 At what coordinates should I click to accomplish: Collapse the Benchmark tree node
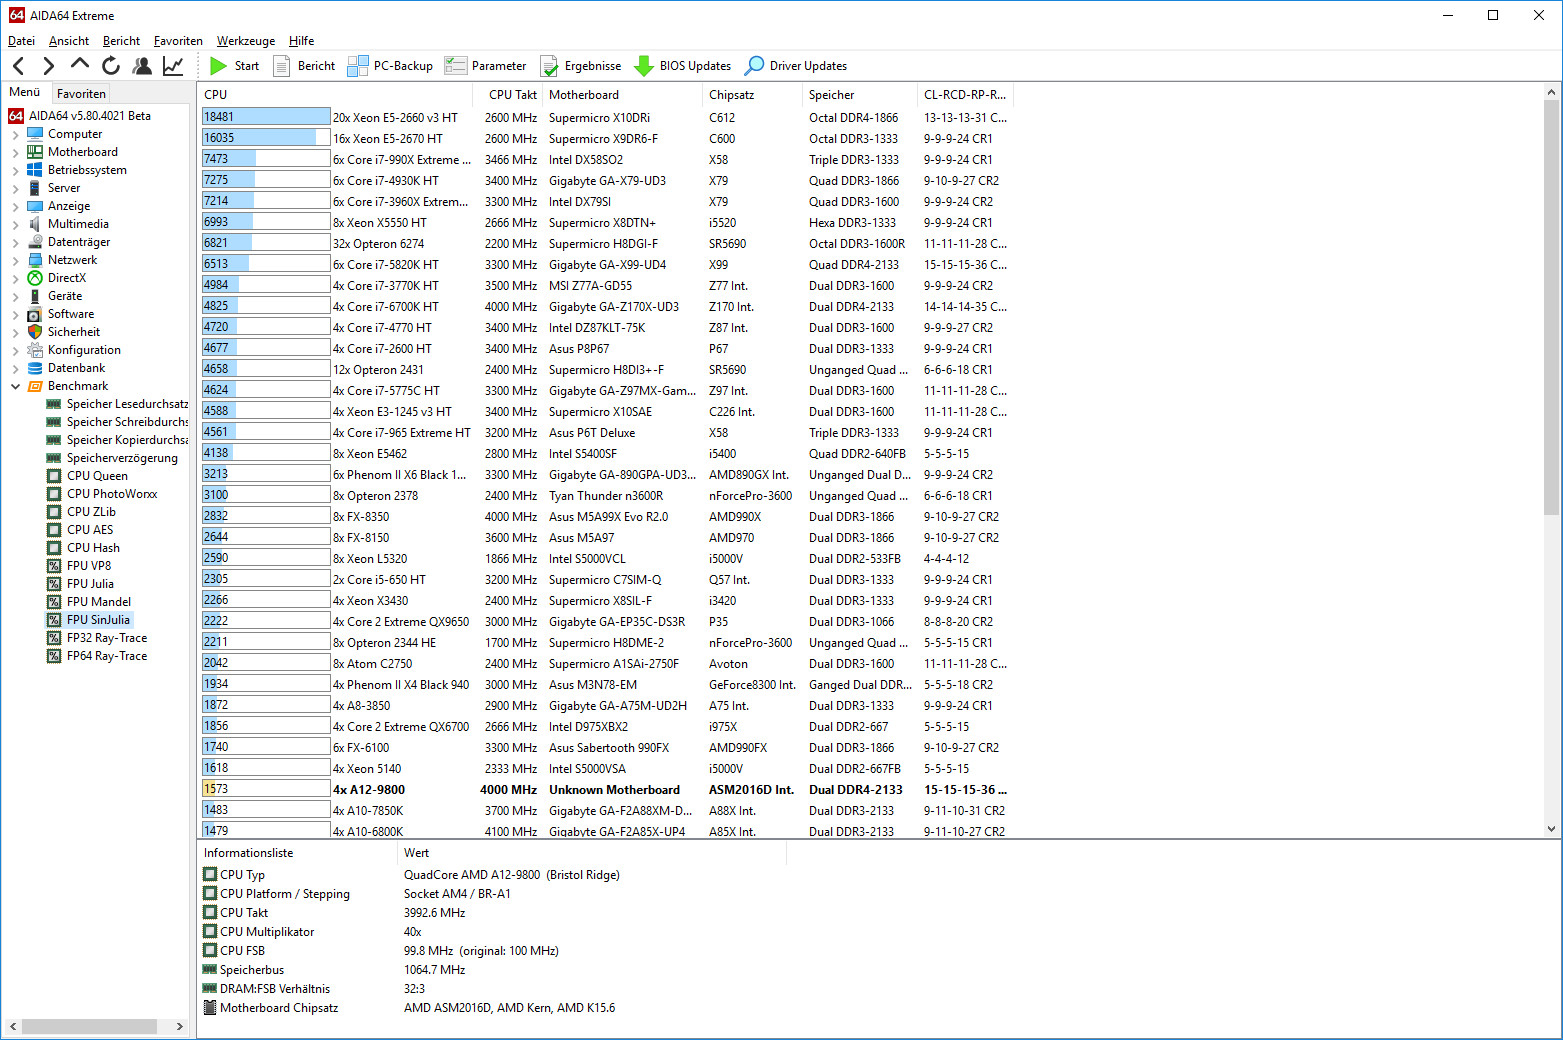[15, 386]
